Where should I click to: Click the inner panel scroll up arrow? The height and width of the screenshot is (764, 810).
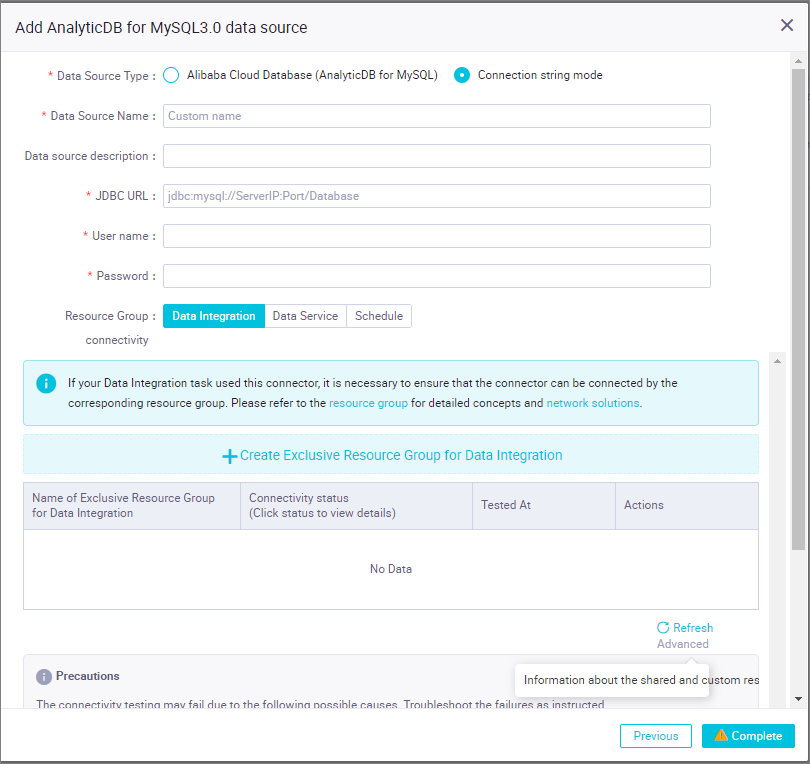tap(777, 361)
